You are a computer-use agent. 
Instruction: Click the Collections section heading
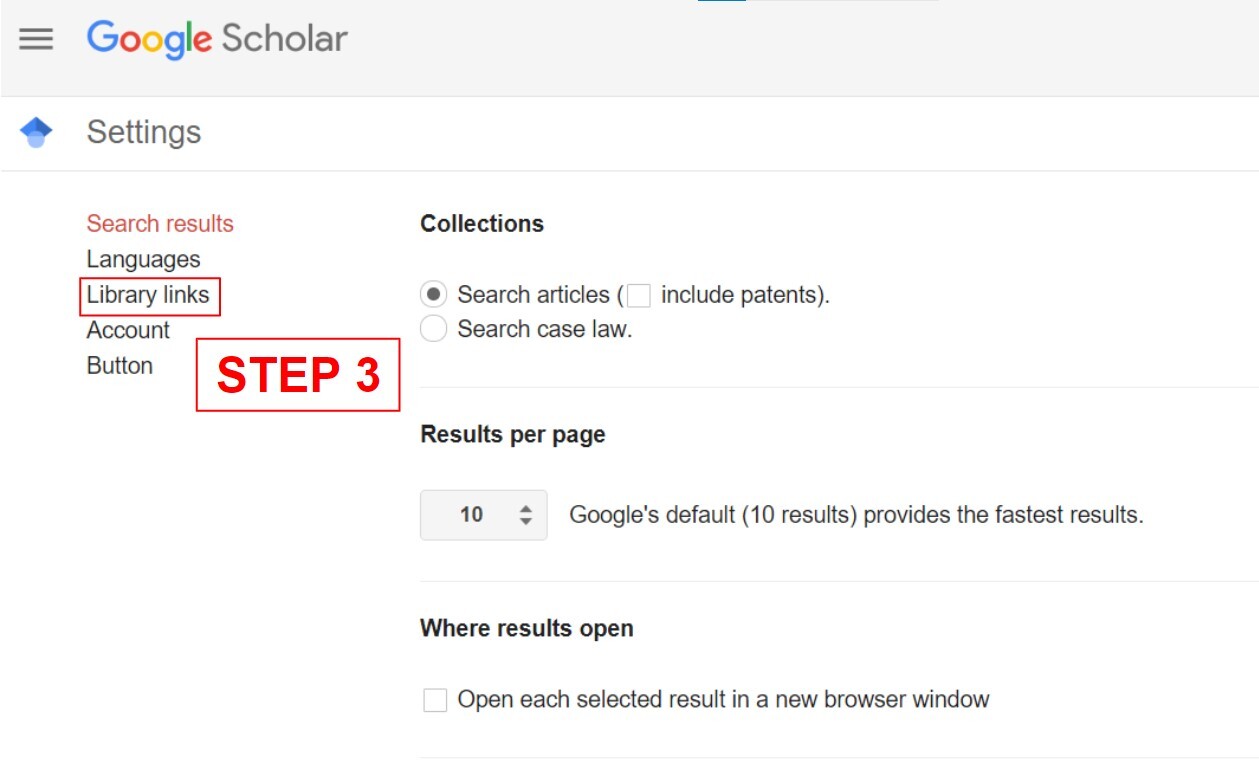(482, 224)
